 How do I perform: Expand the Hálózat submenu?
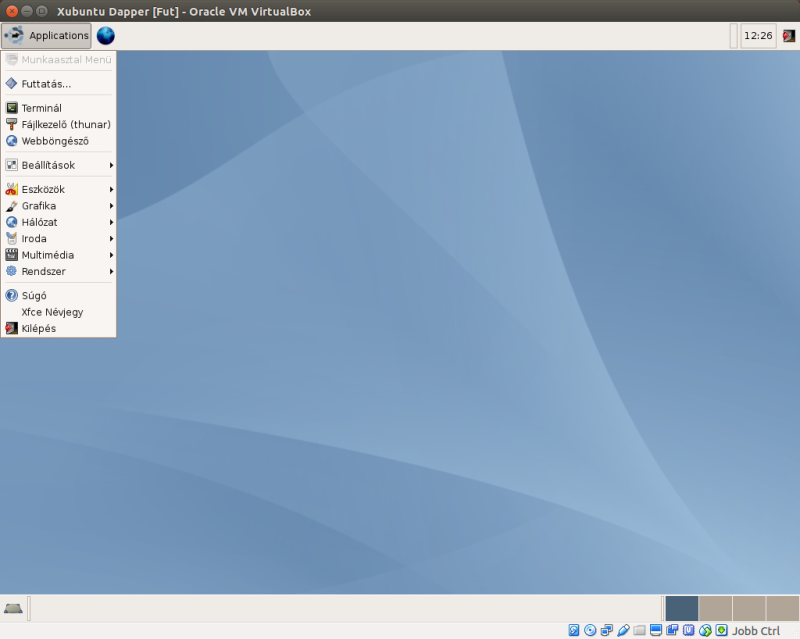[59, 222]
